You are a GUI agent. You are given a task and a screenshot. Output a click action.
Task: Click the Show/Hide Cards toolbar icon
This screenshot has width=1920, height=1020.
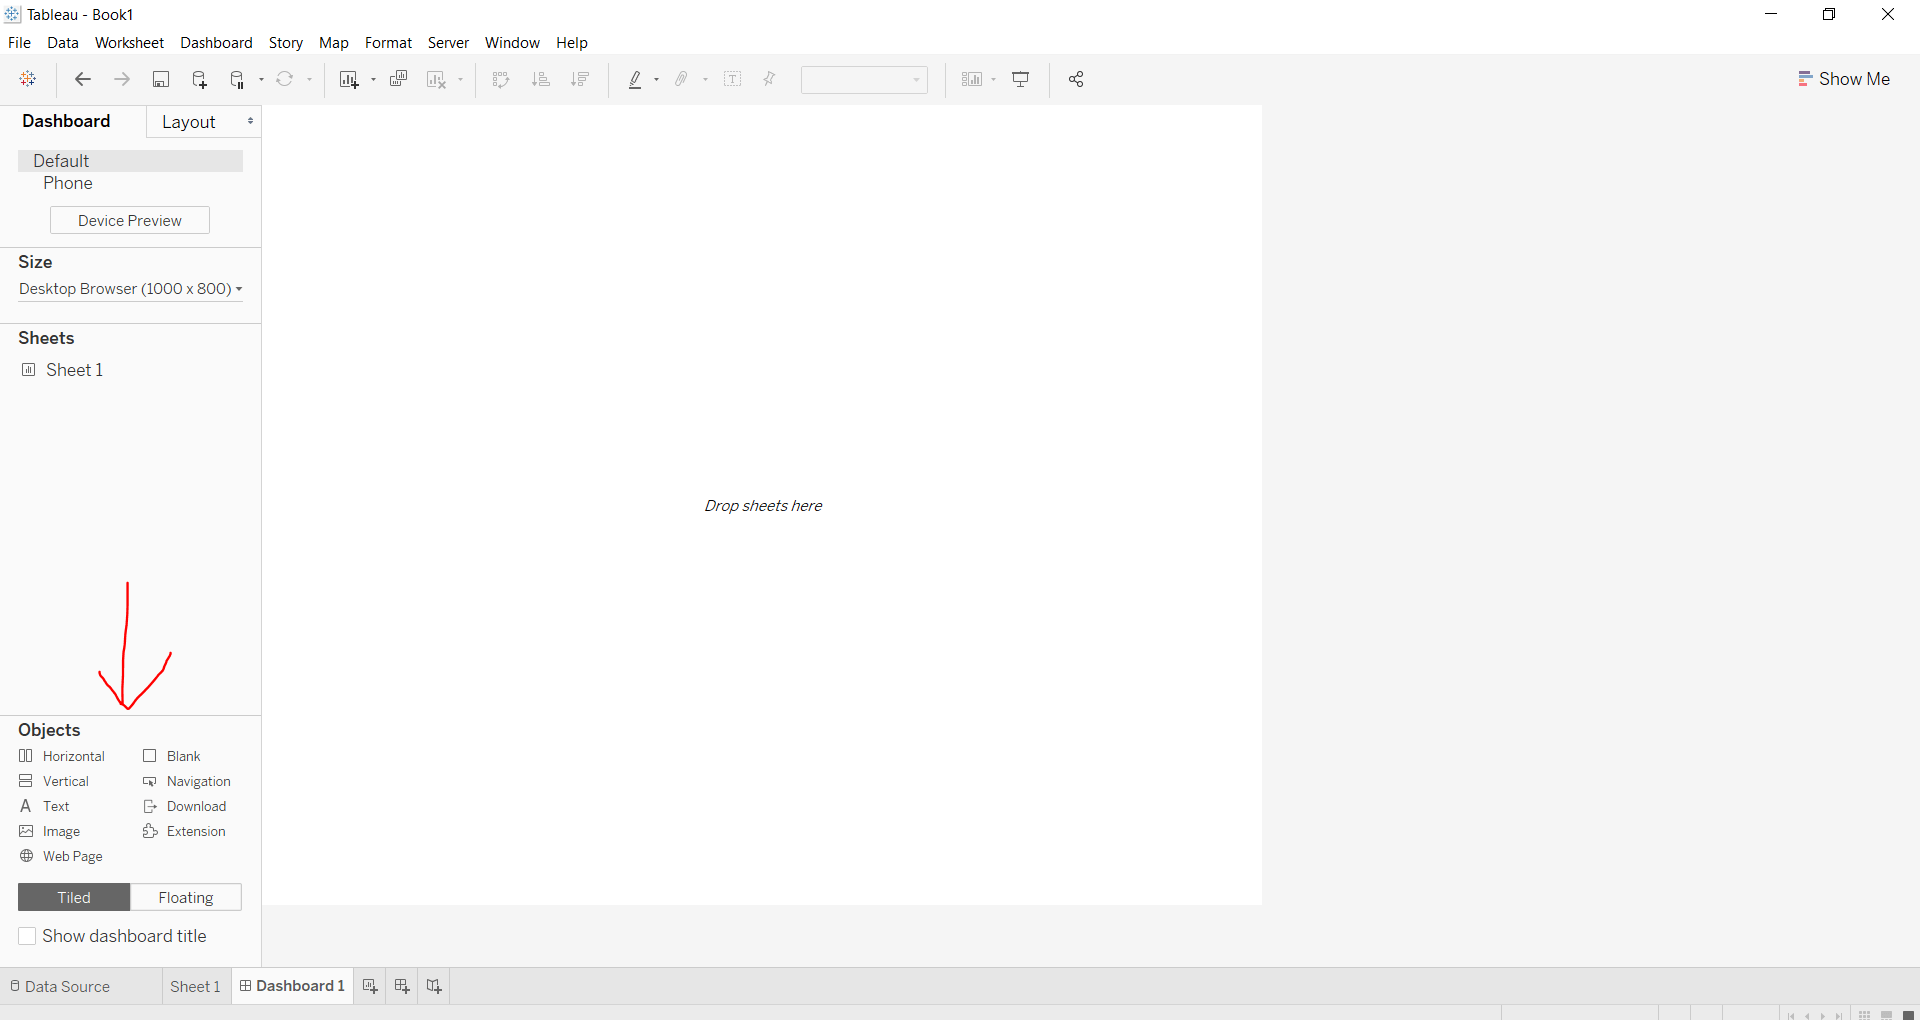pos(972,79)
